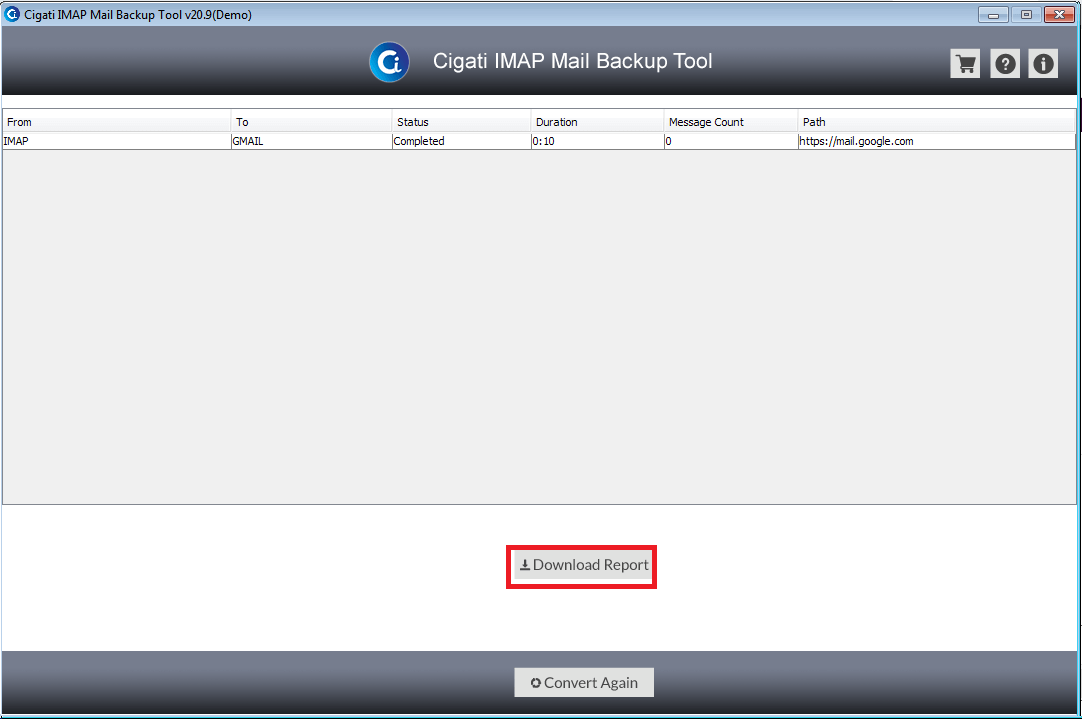Image resolution: width=1082 pixels, height=719 pixels.
Task: Select the GMAIL cell in To column
Action: click(311, 141)
